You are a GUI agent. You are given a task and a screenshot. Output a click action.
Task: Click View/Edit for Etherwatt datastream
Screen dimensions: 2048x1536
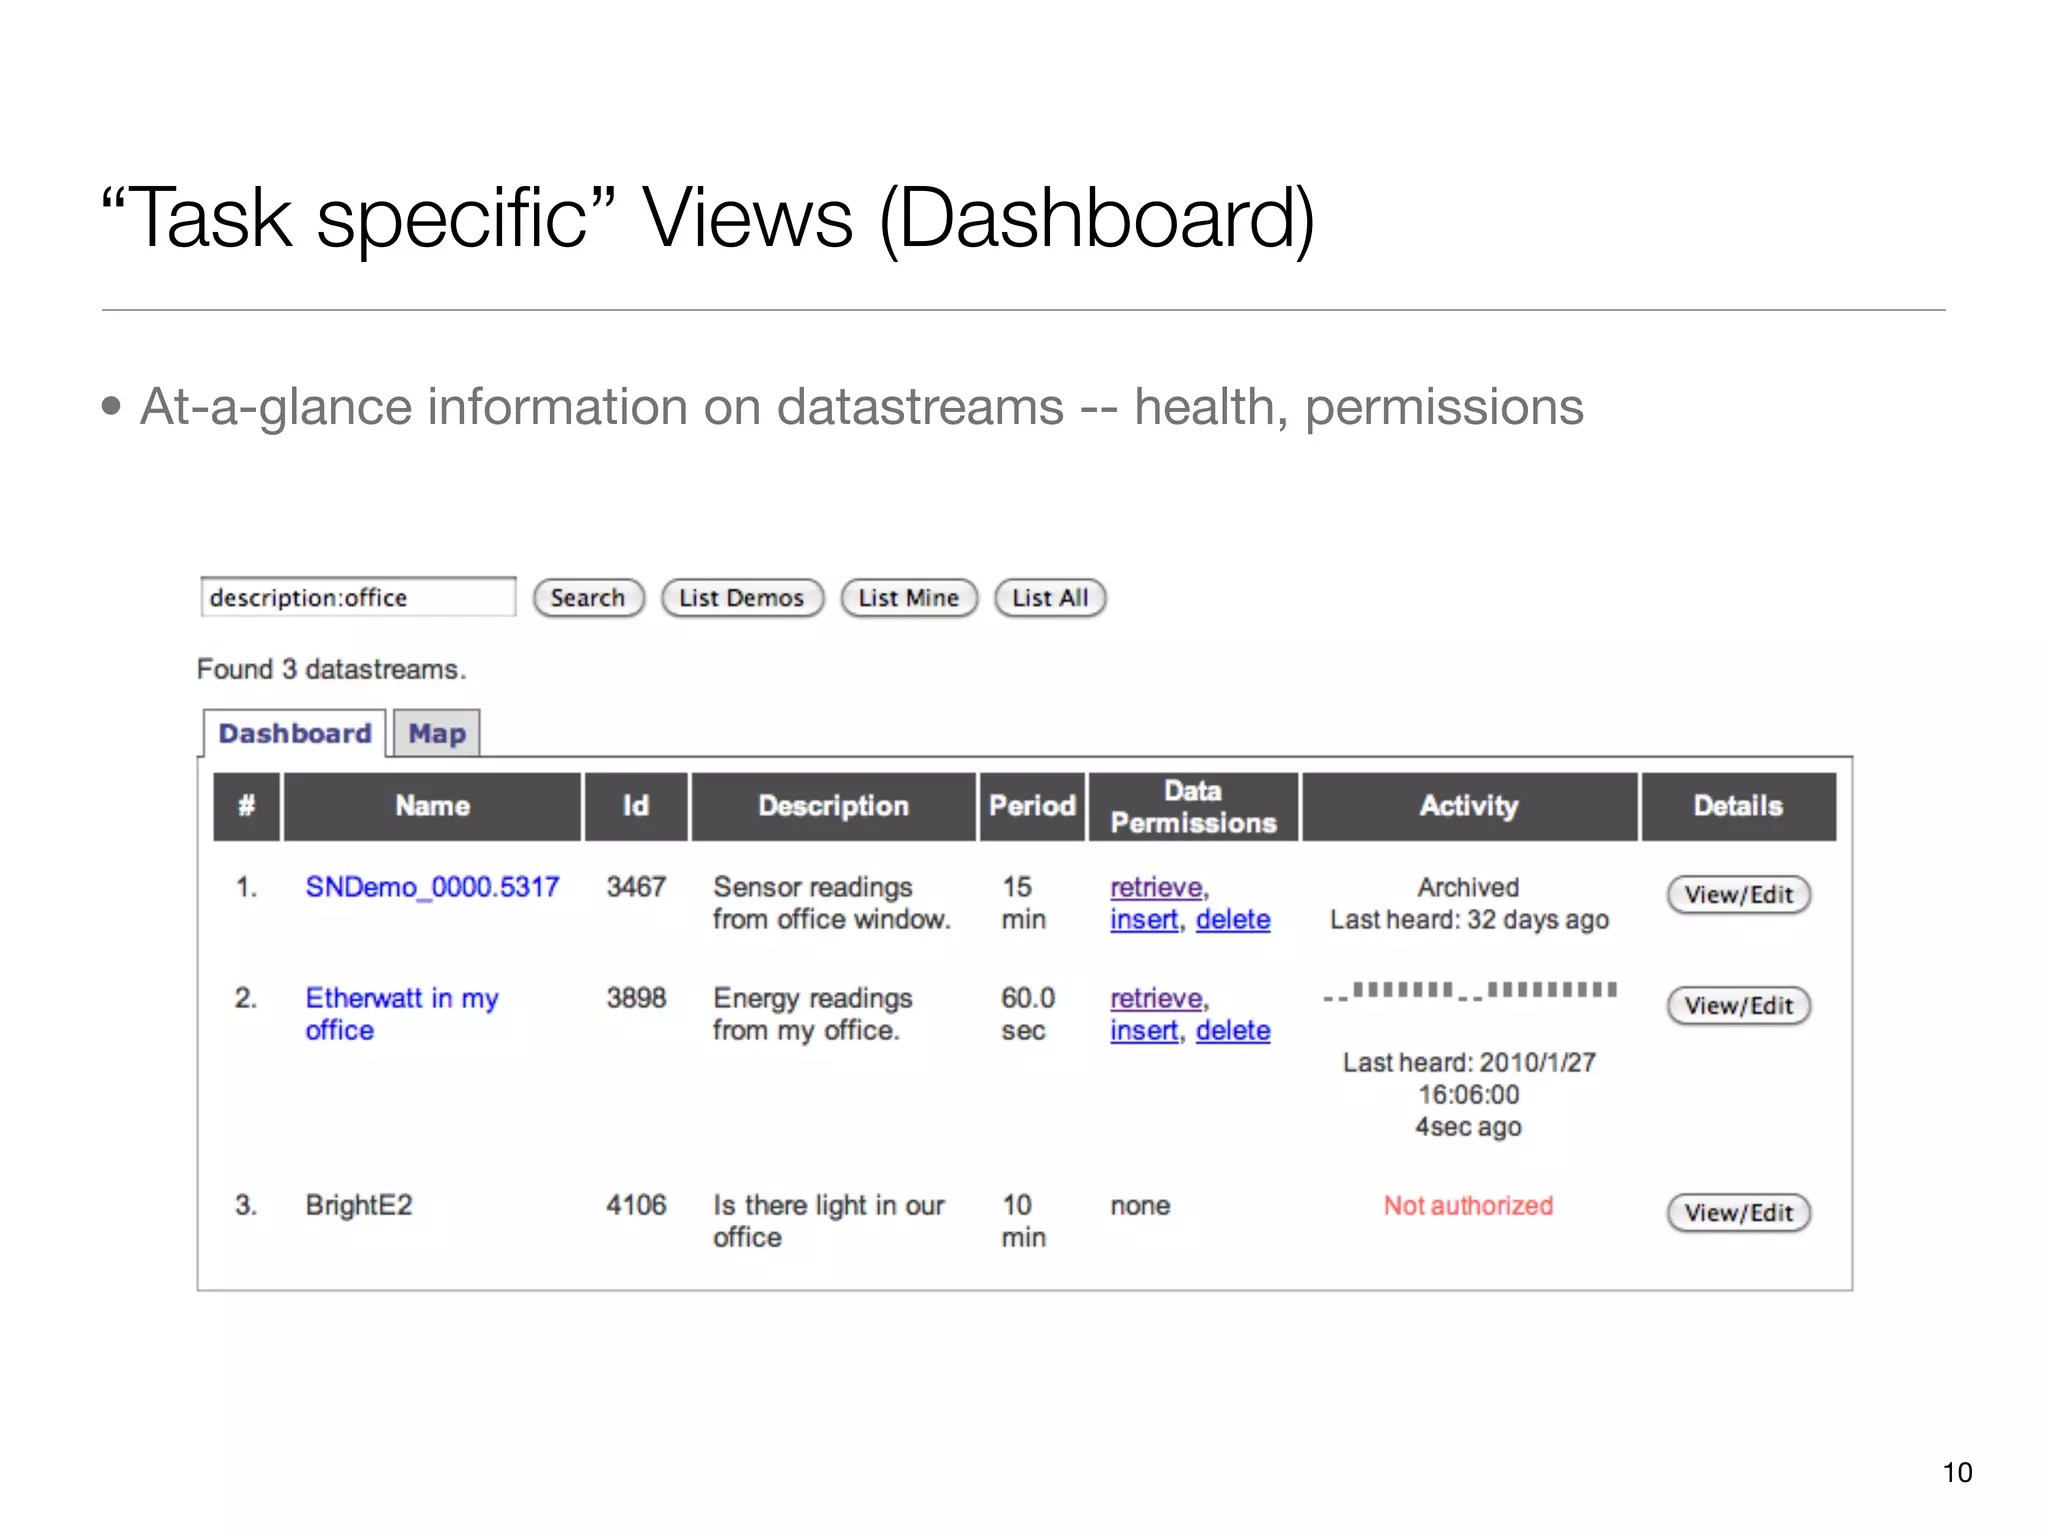click(1738, 1005)
